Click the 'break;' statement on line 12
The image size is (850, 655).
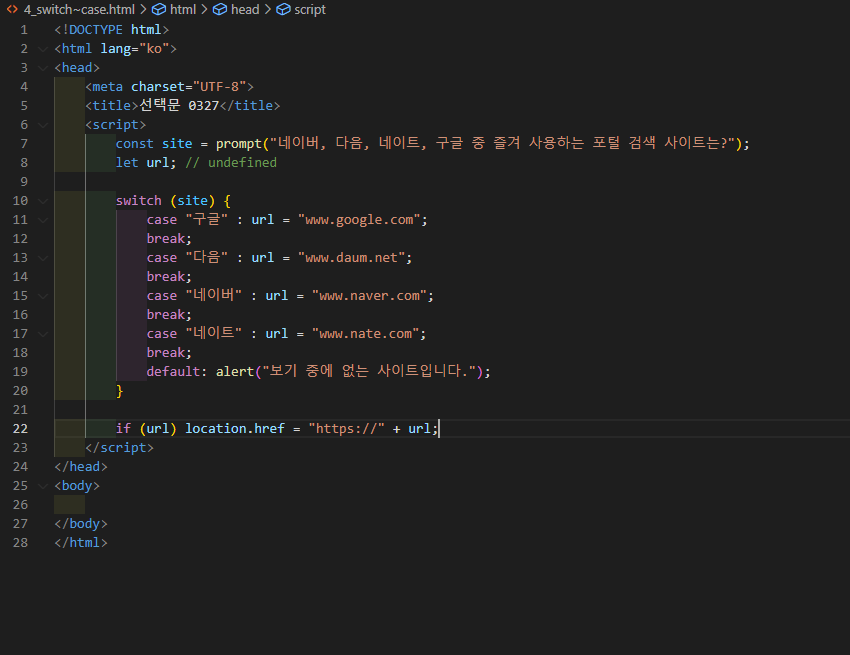click(169, 239)
